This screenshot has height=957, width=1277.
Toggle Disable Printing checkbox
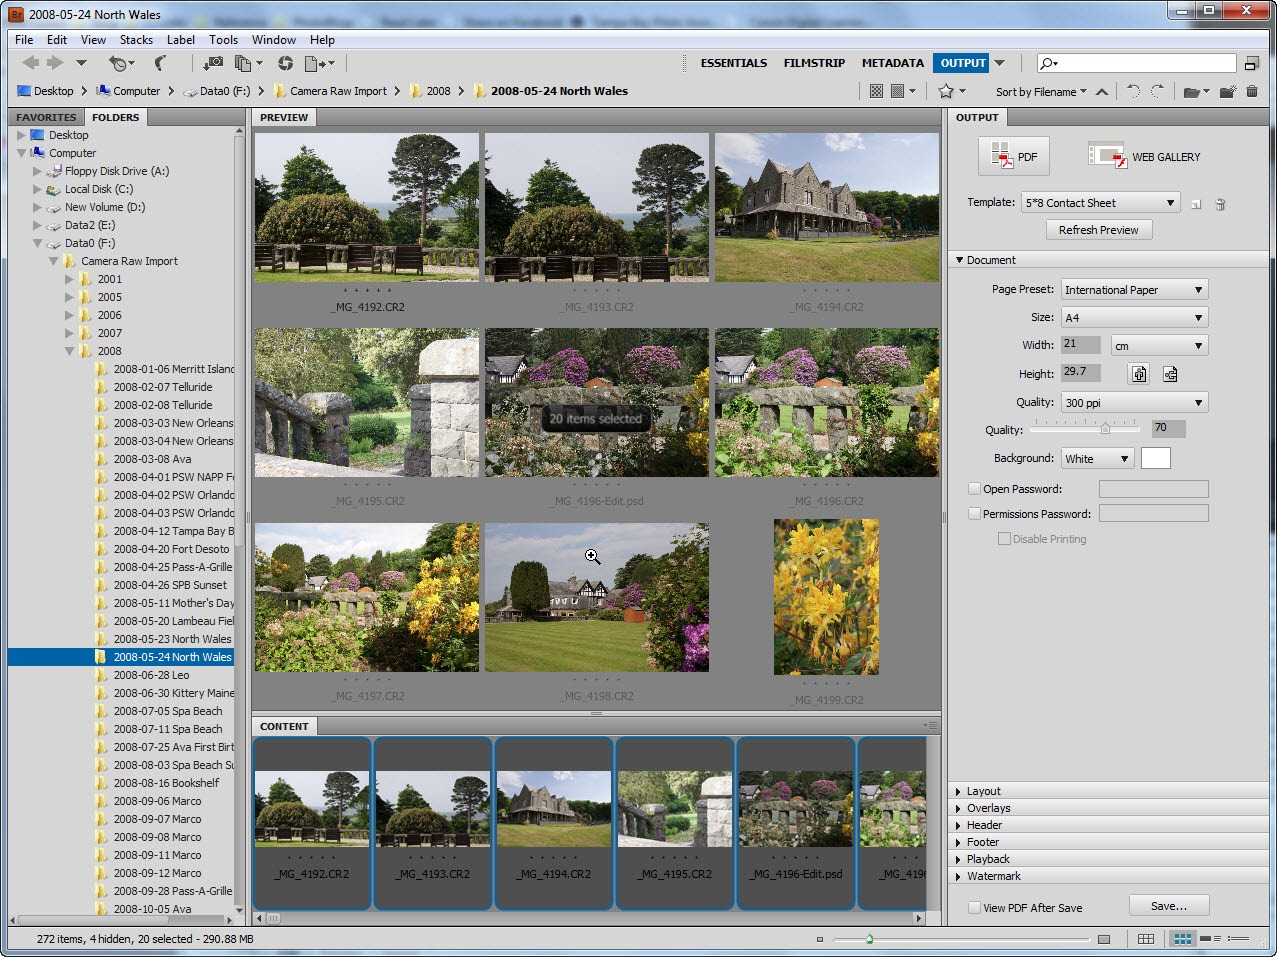coord(1004,539)
